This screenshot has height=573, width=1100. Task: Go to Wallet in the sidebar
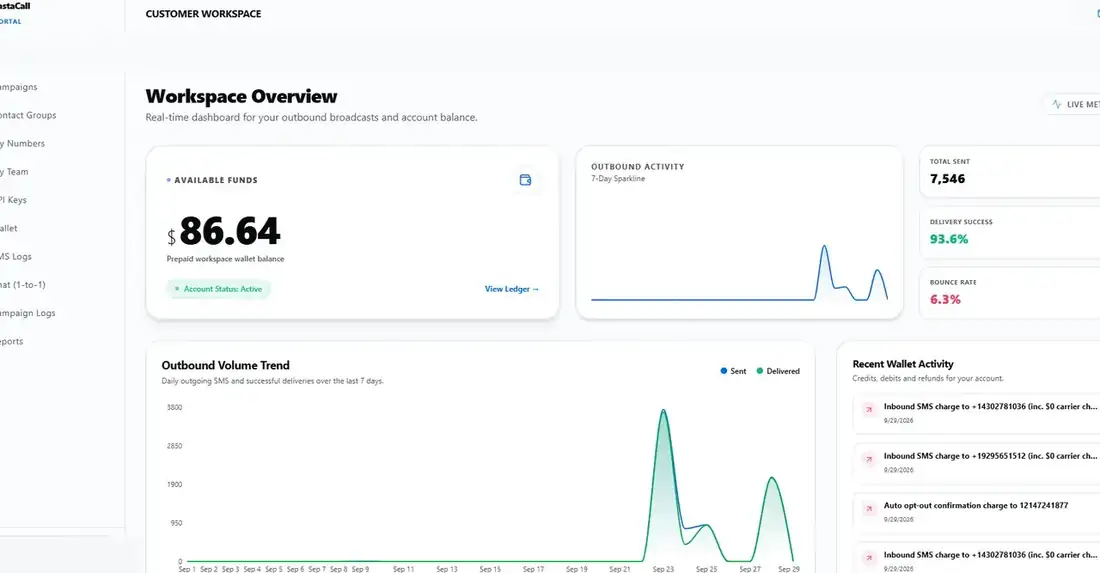click(8, 228)
